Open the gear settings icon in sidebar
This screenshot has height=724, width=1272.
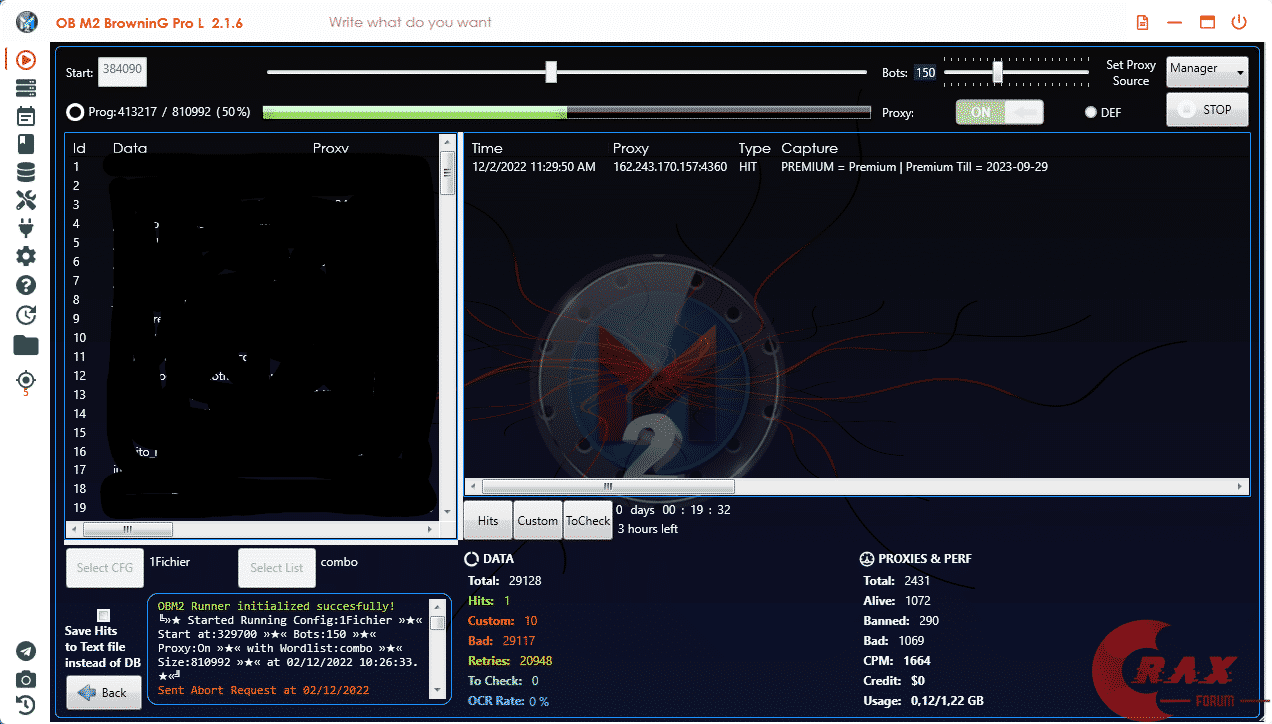coord(26,257)
